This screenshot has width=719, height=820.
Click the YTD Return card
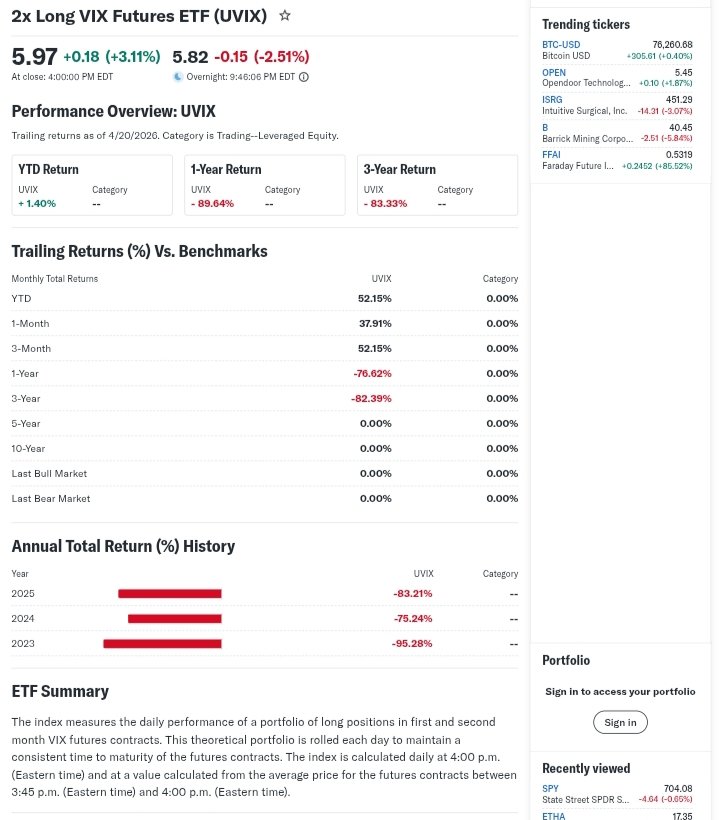pos(92,185)
